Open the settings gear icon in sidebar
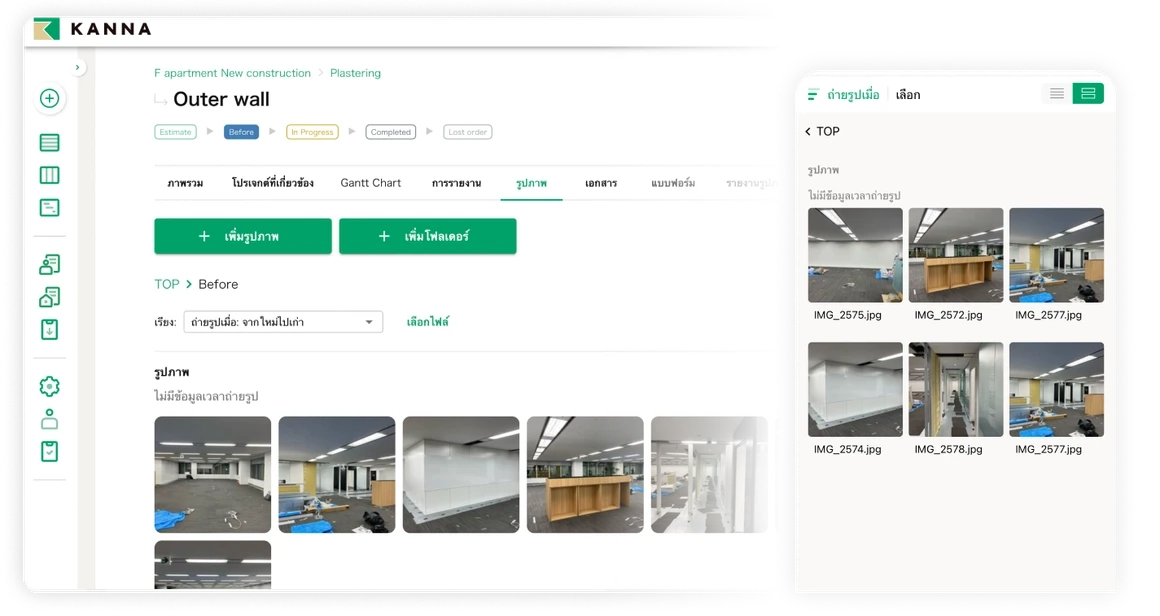 coord(50,386)
